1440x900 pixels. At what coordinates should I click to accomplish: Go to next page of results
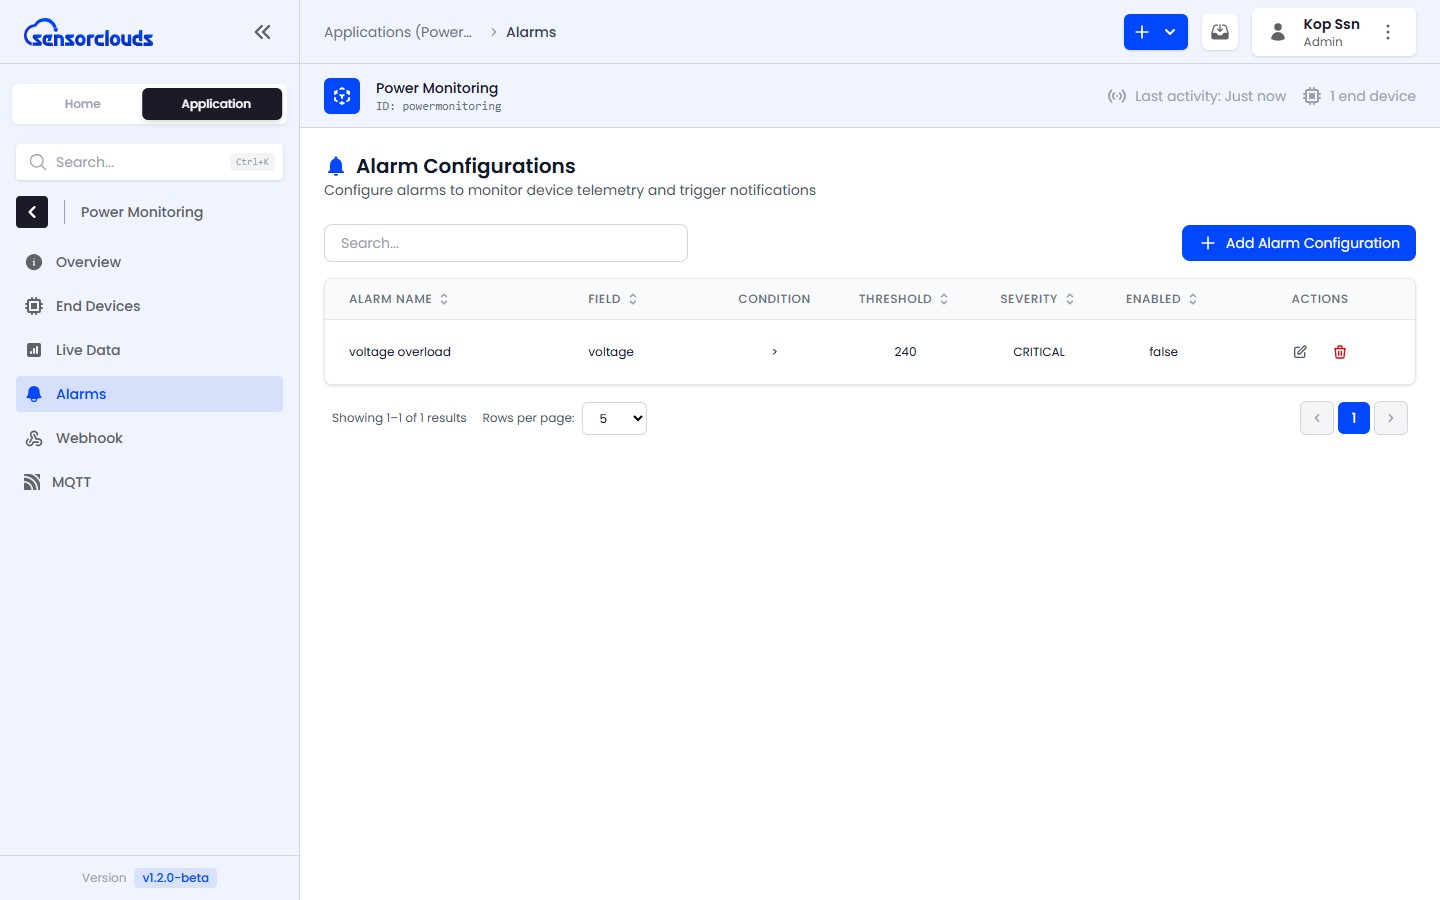pos(1390,418)
